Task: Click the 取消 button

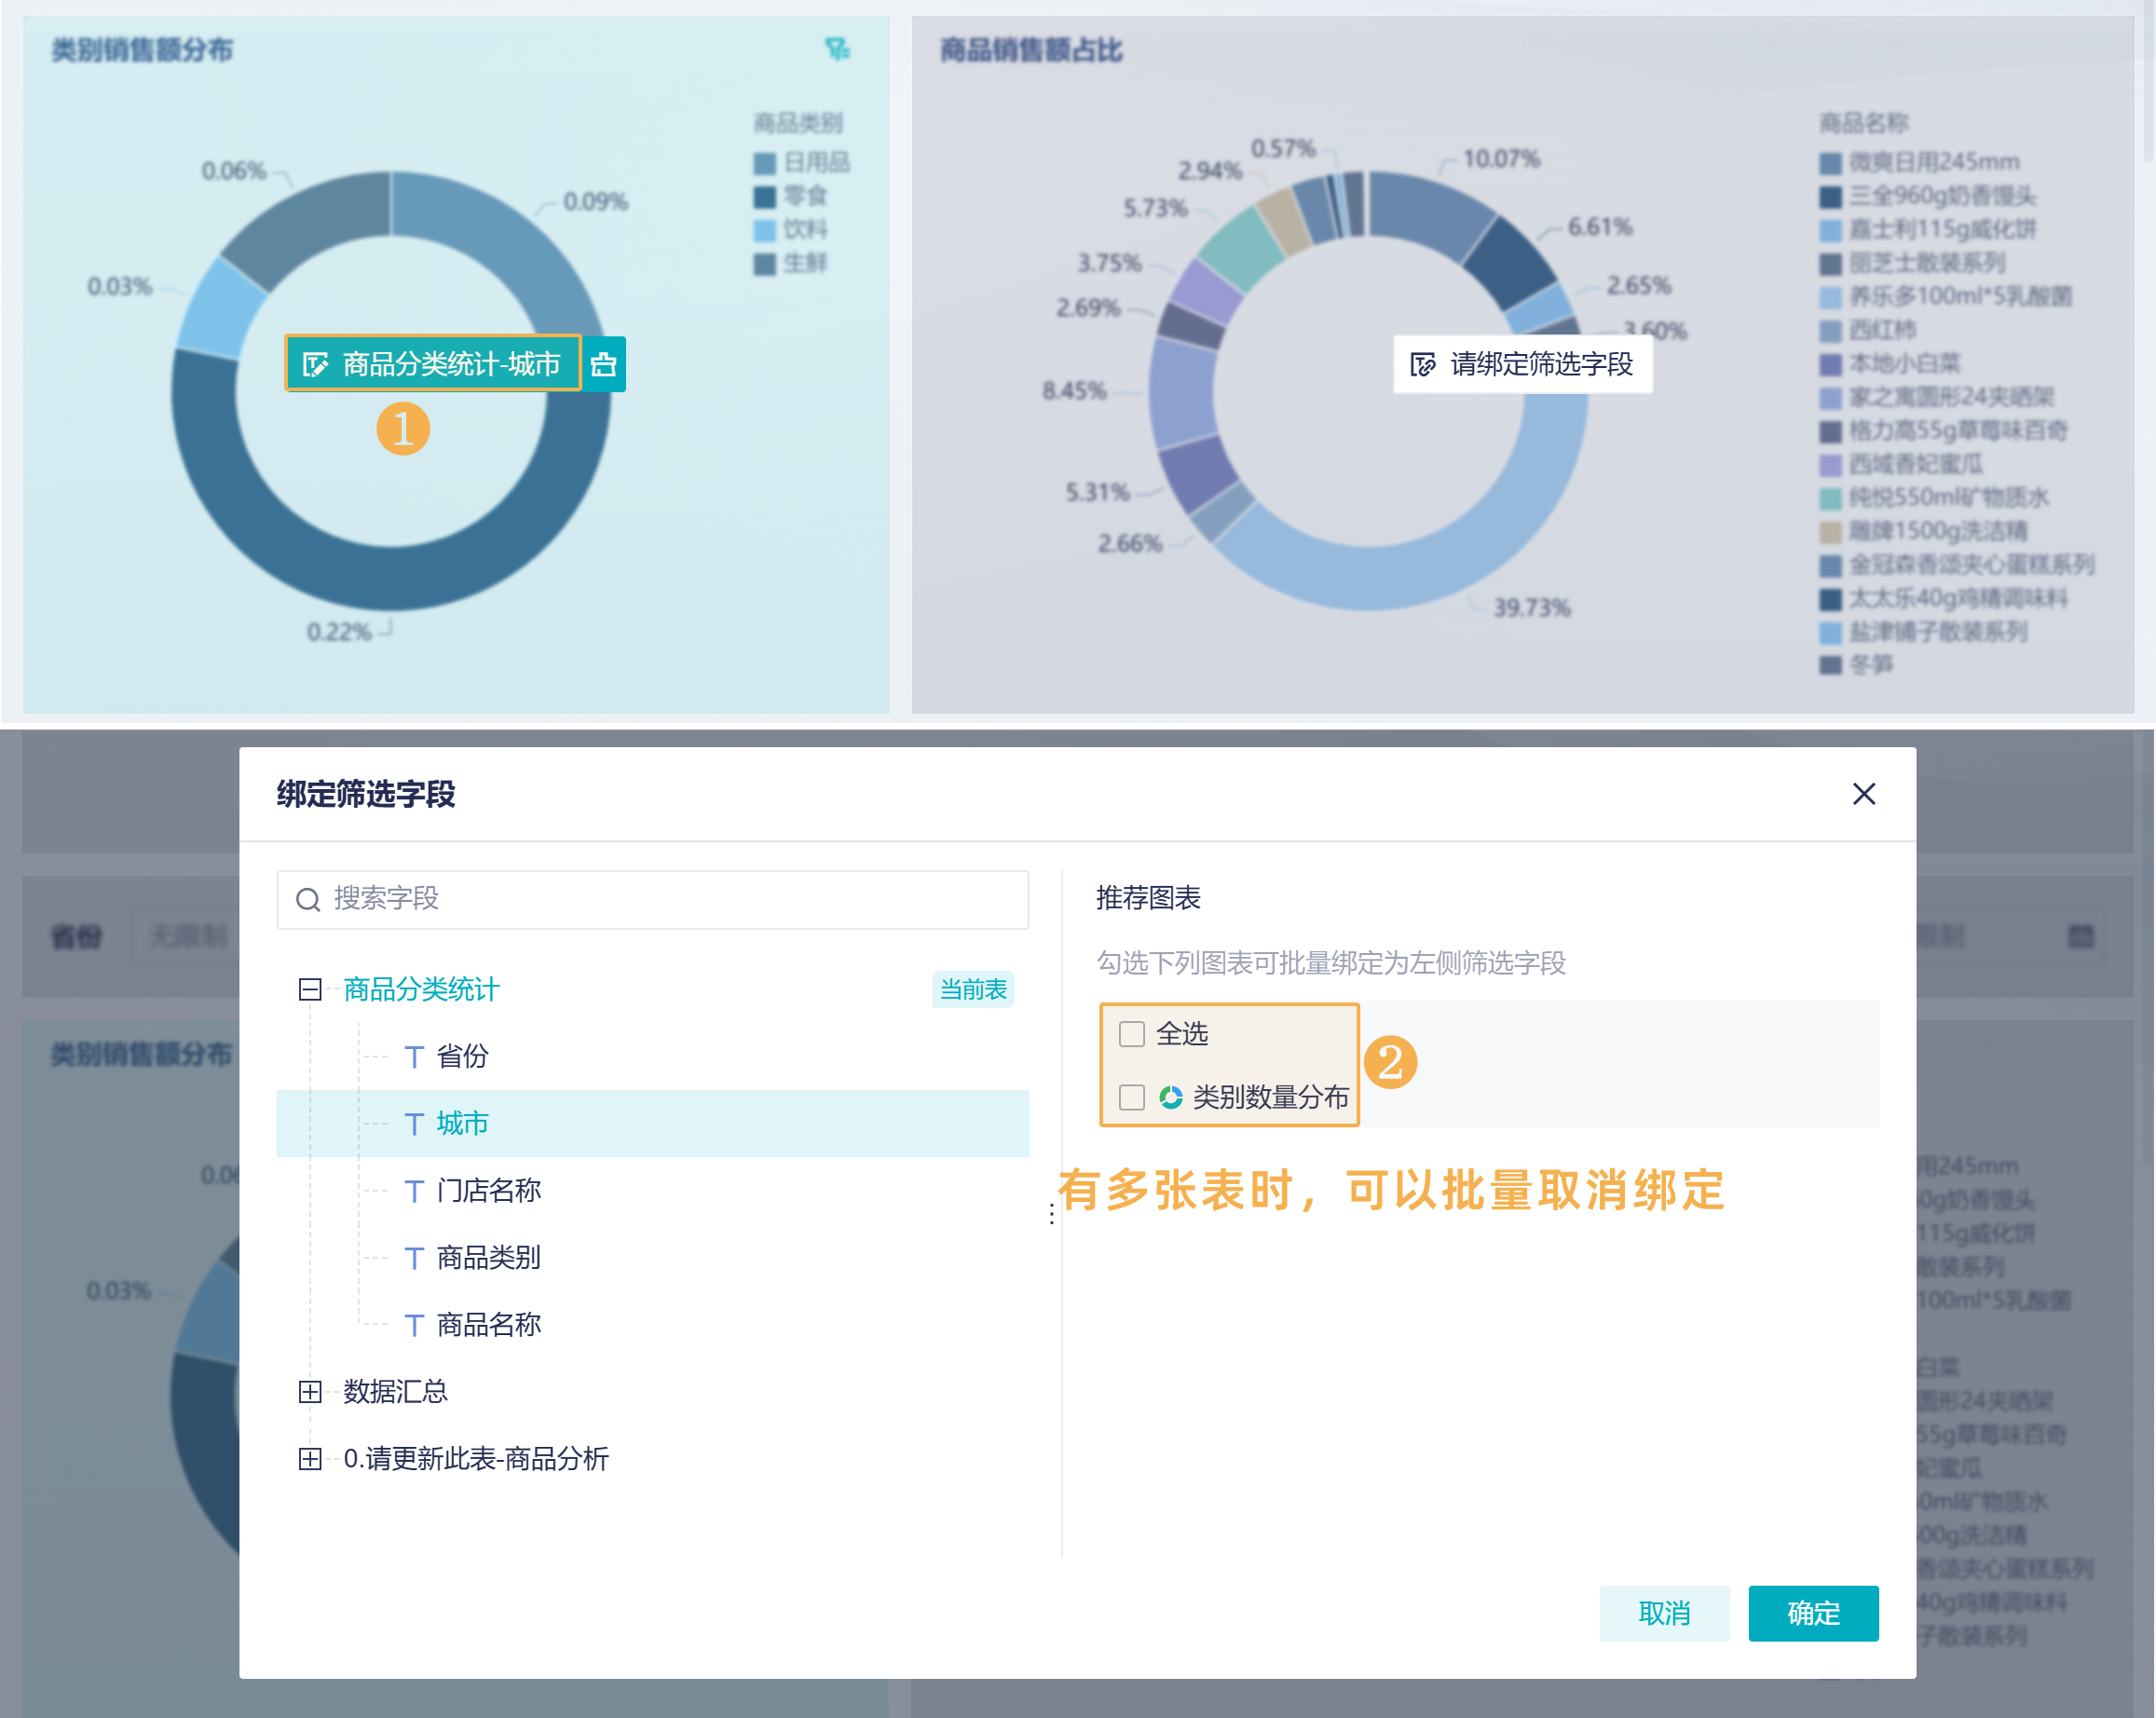Action: click(x=1663, y=1612)
